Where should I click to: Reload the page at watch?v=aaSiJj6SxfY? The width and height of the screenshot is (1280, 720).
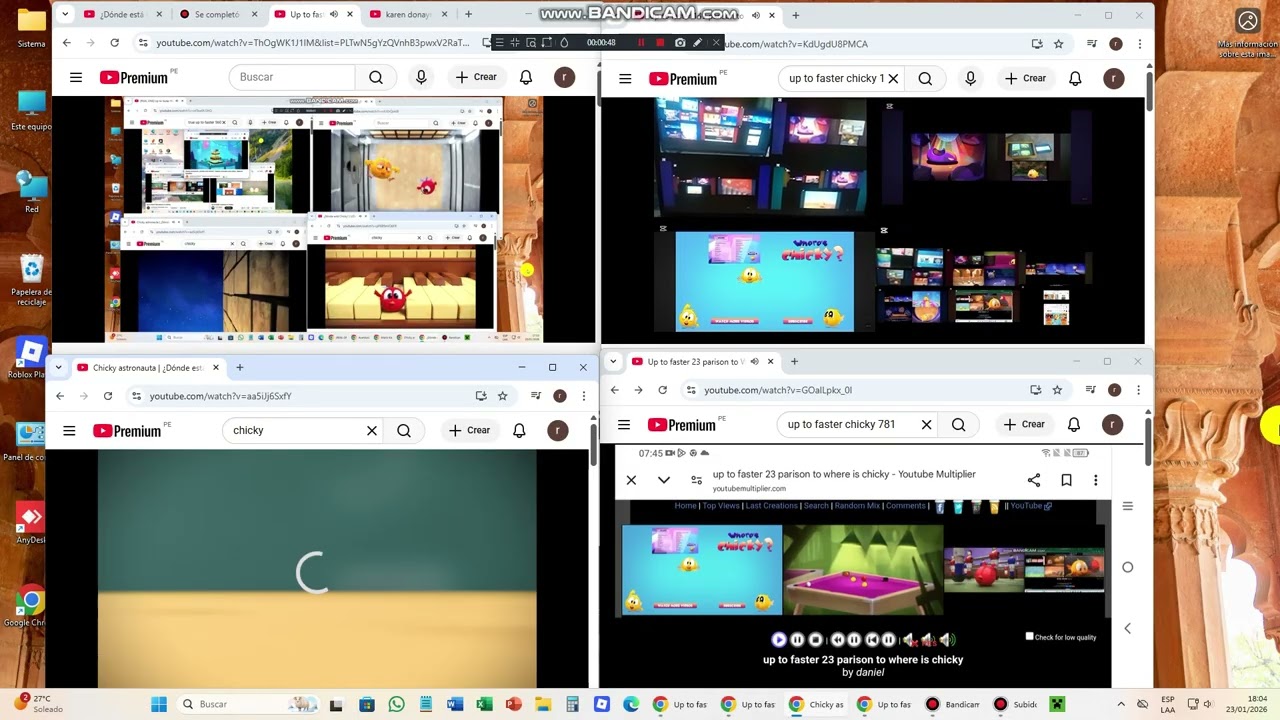click(108, 396)
